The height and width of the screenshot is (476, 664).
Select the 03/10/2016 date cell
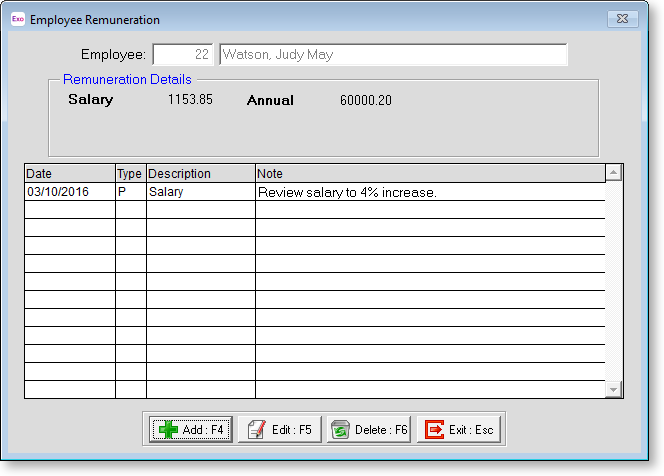(x=69, y=192)
